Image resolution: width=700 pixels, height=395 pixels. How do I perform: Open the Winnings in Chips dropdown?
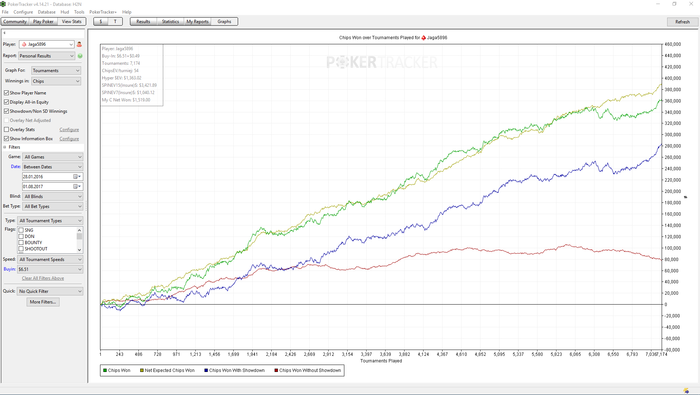pos(56,81)
